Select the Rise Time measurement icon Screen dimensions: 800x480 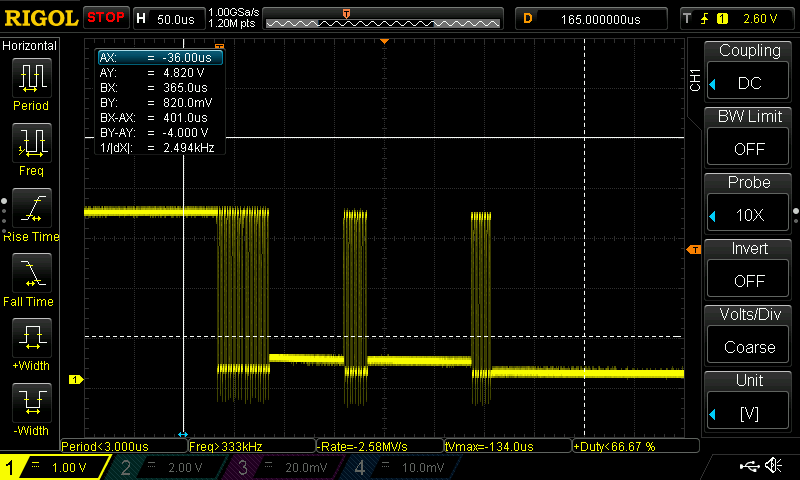tap(32, 208)
